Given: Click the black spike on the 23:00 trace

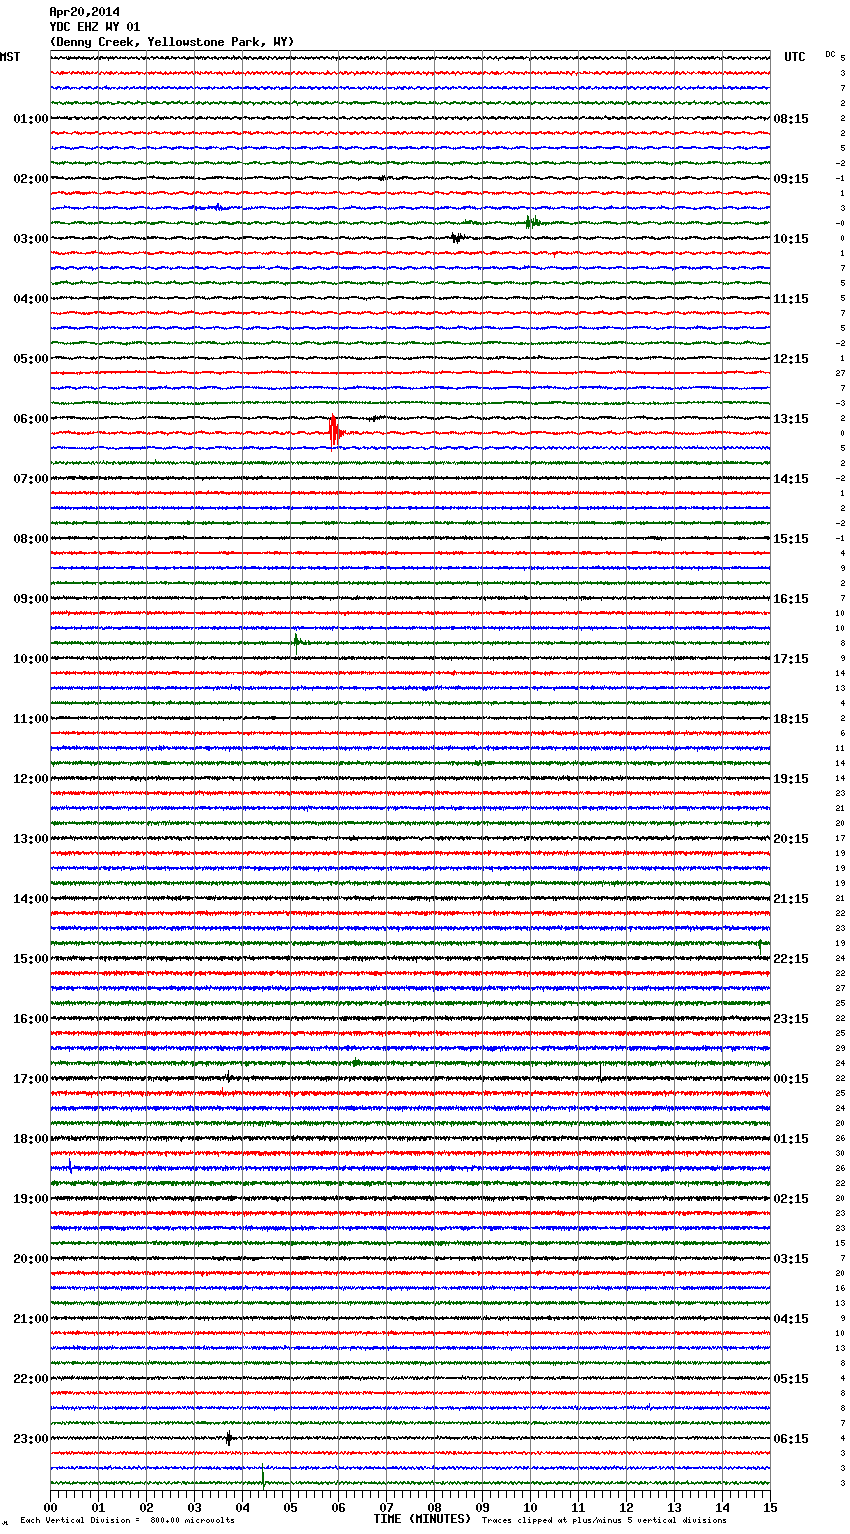Looking at the screenshot, I should pyautogui.click(x=229, y=1438).
